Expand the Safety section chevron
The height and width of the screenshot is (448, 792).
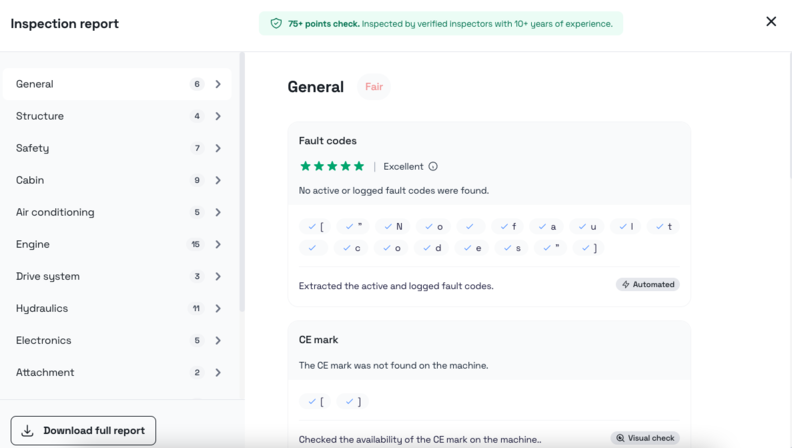coord(218,148)
